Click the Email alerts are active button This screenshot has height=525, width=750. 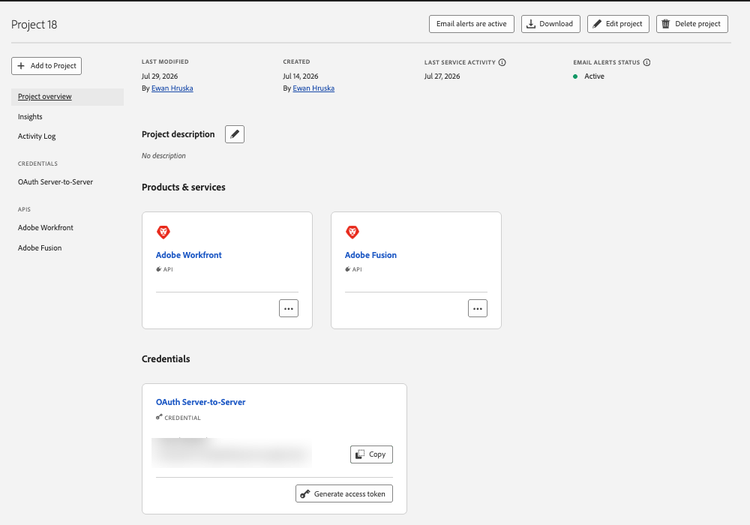pyautogui.click(x=471, y=24)
